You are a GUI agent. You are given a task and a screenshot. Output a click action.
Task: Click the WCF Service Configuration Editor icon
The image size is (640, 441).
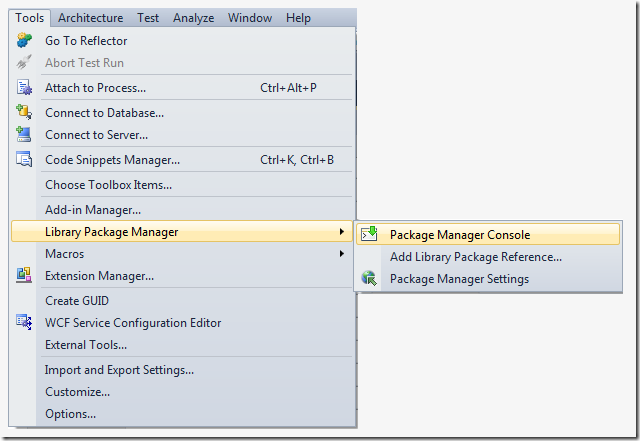(24, 322)
